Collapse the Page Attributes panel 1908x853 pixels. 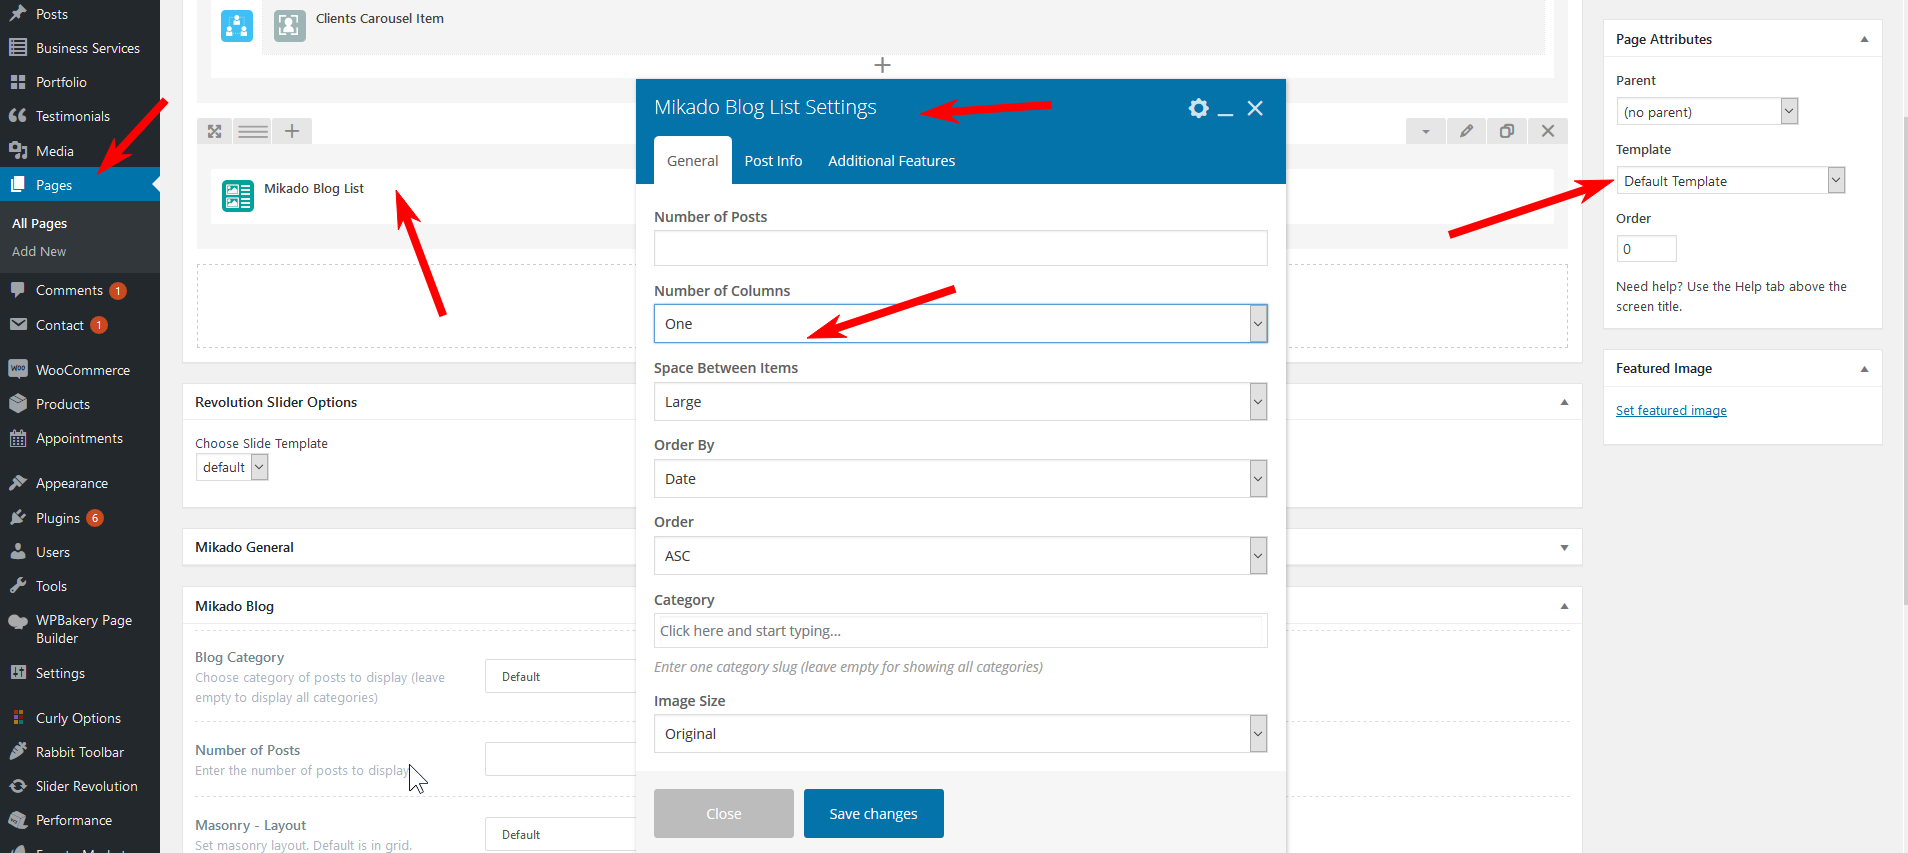click(1864, 39)
